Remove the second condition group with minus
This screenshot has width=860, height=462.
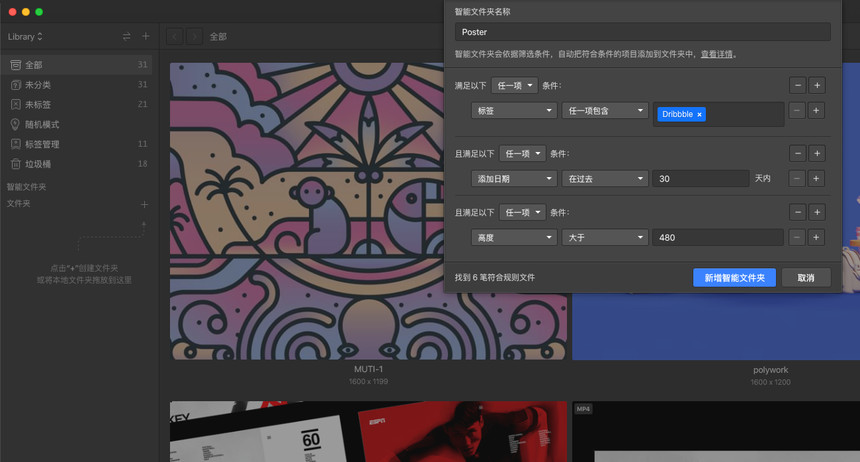[x=798, y=154]
